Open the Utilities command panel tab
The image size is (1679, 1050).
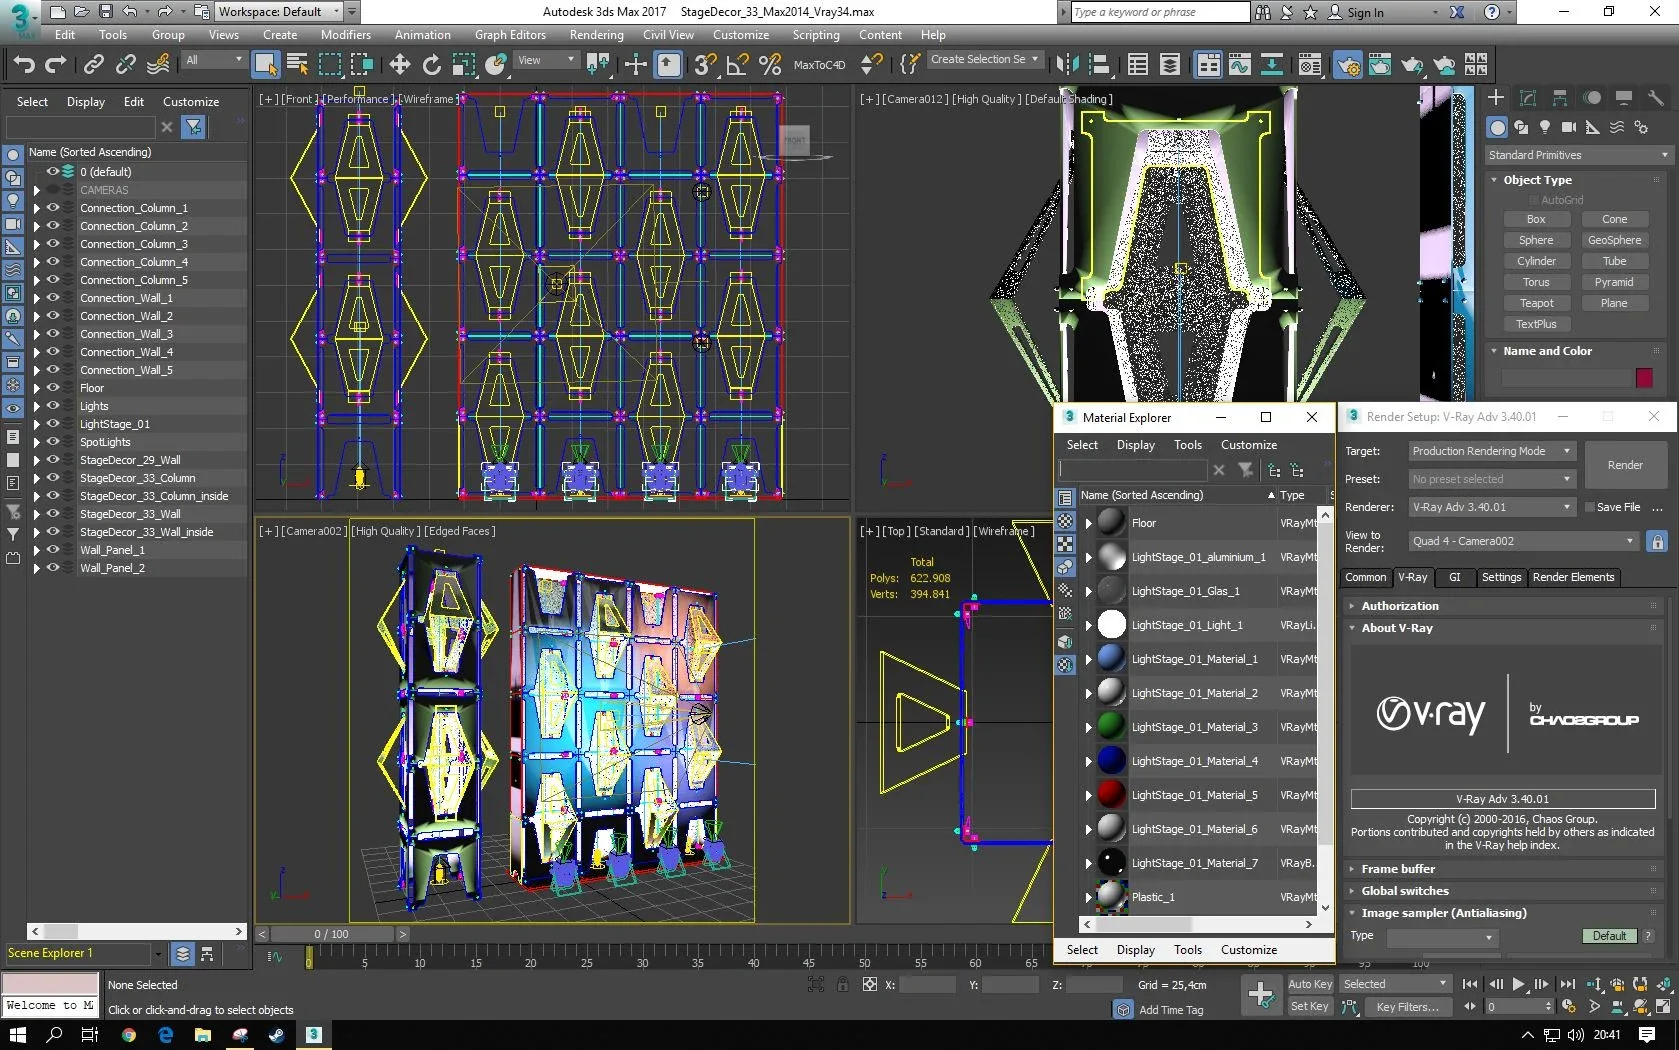click(x=1656, y=98)
